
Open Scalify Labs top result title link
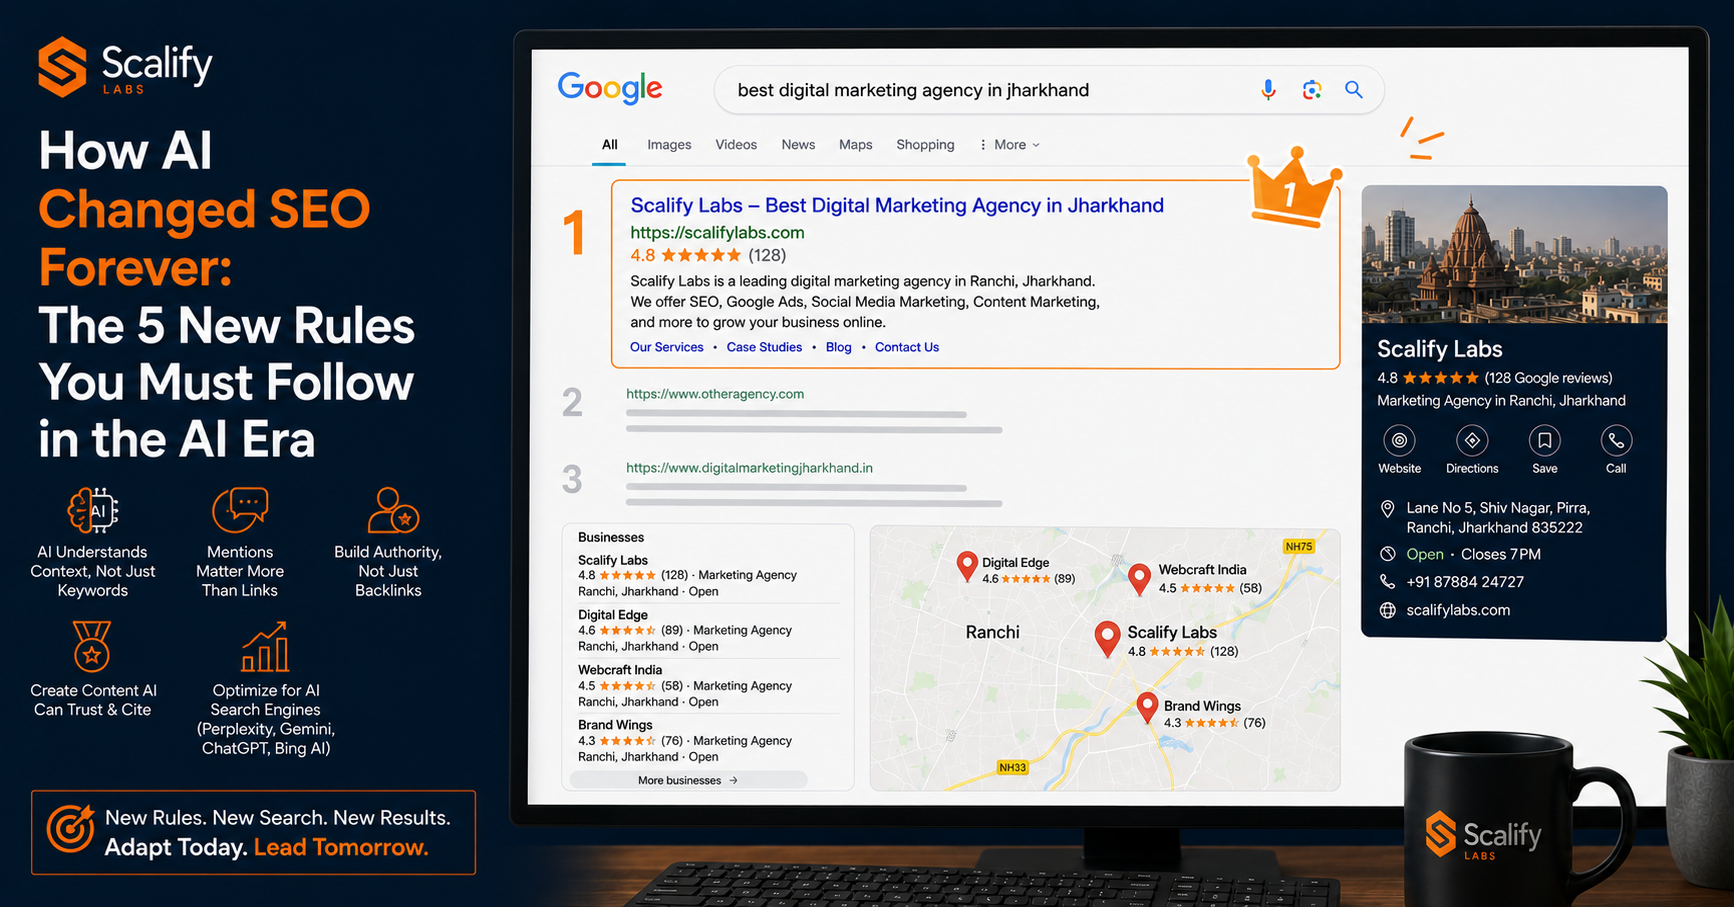pos(897,205)
